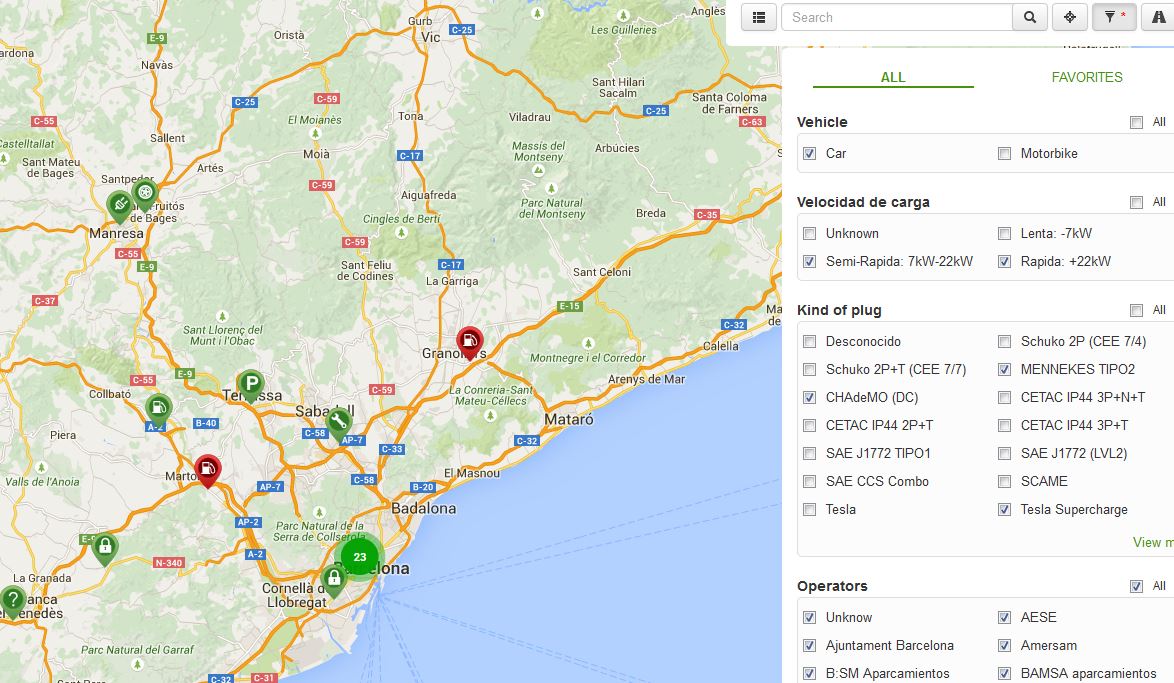Expand plug list with View more
Viewport: 1174px width, 683px height.
[x=1153, y=542]
